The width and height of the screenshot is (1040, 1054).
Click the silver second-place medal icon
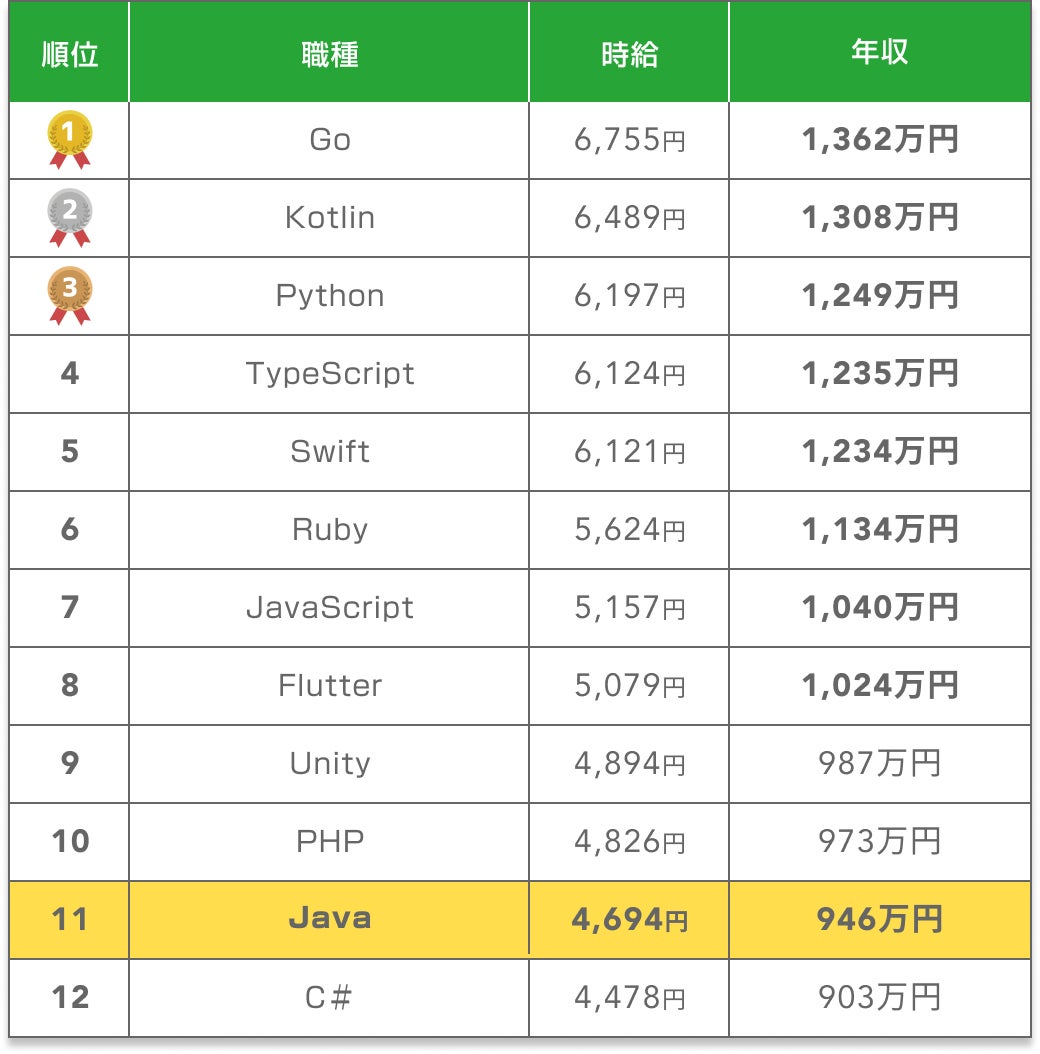tap(70, 217)
